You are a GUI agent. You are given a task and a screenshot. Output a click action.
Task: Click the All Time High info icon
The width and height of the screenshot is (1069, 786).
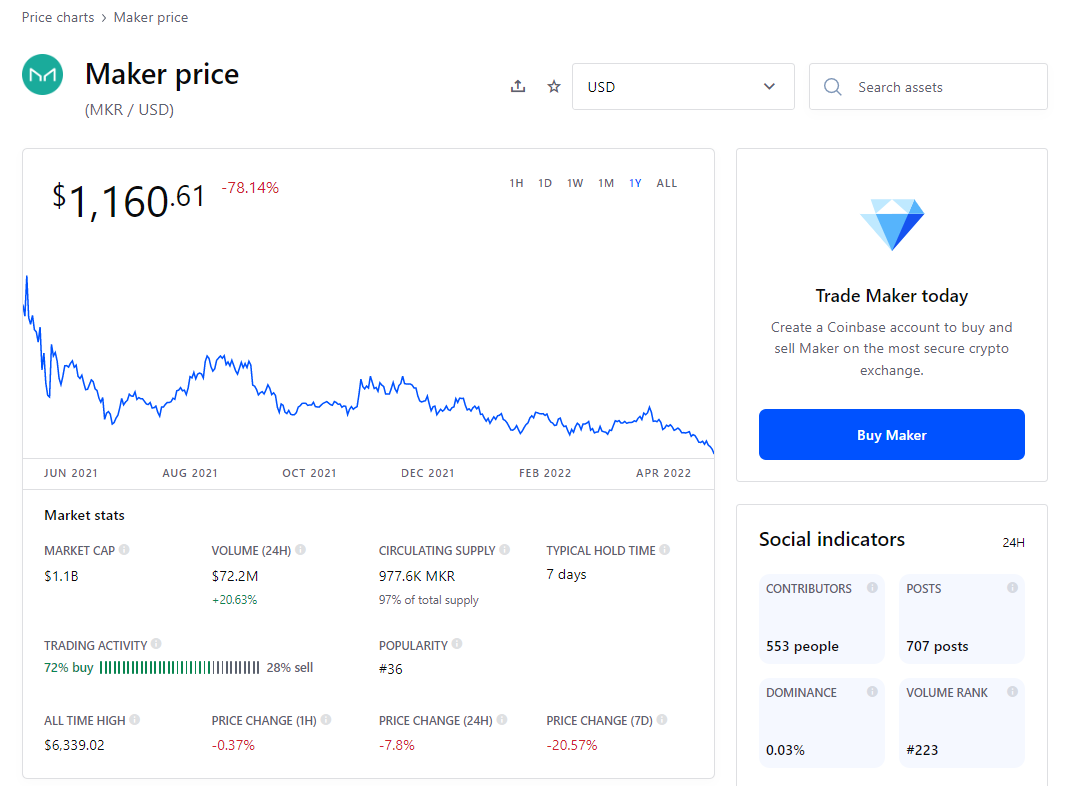[135, 719]
